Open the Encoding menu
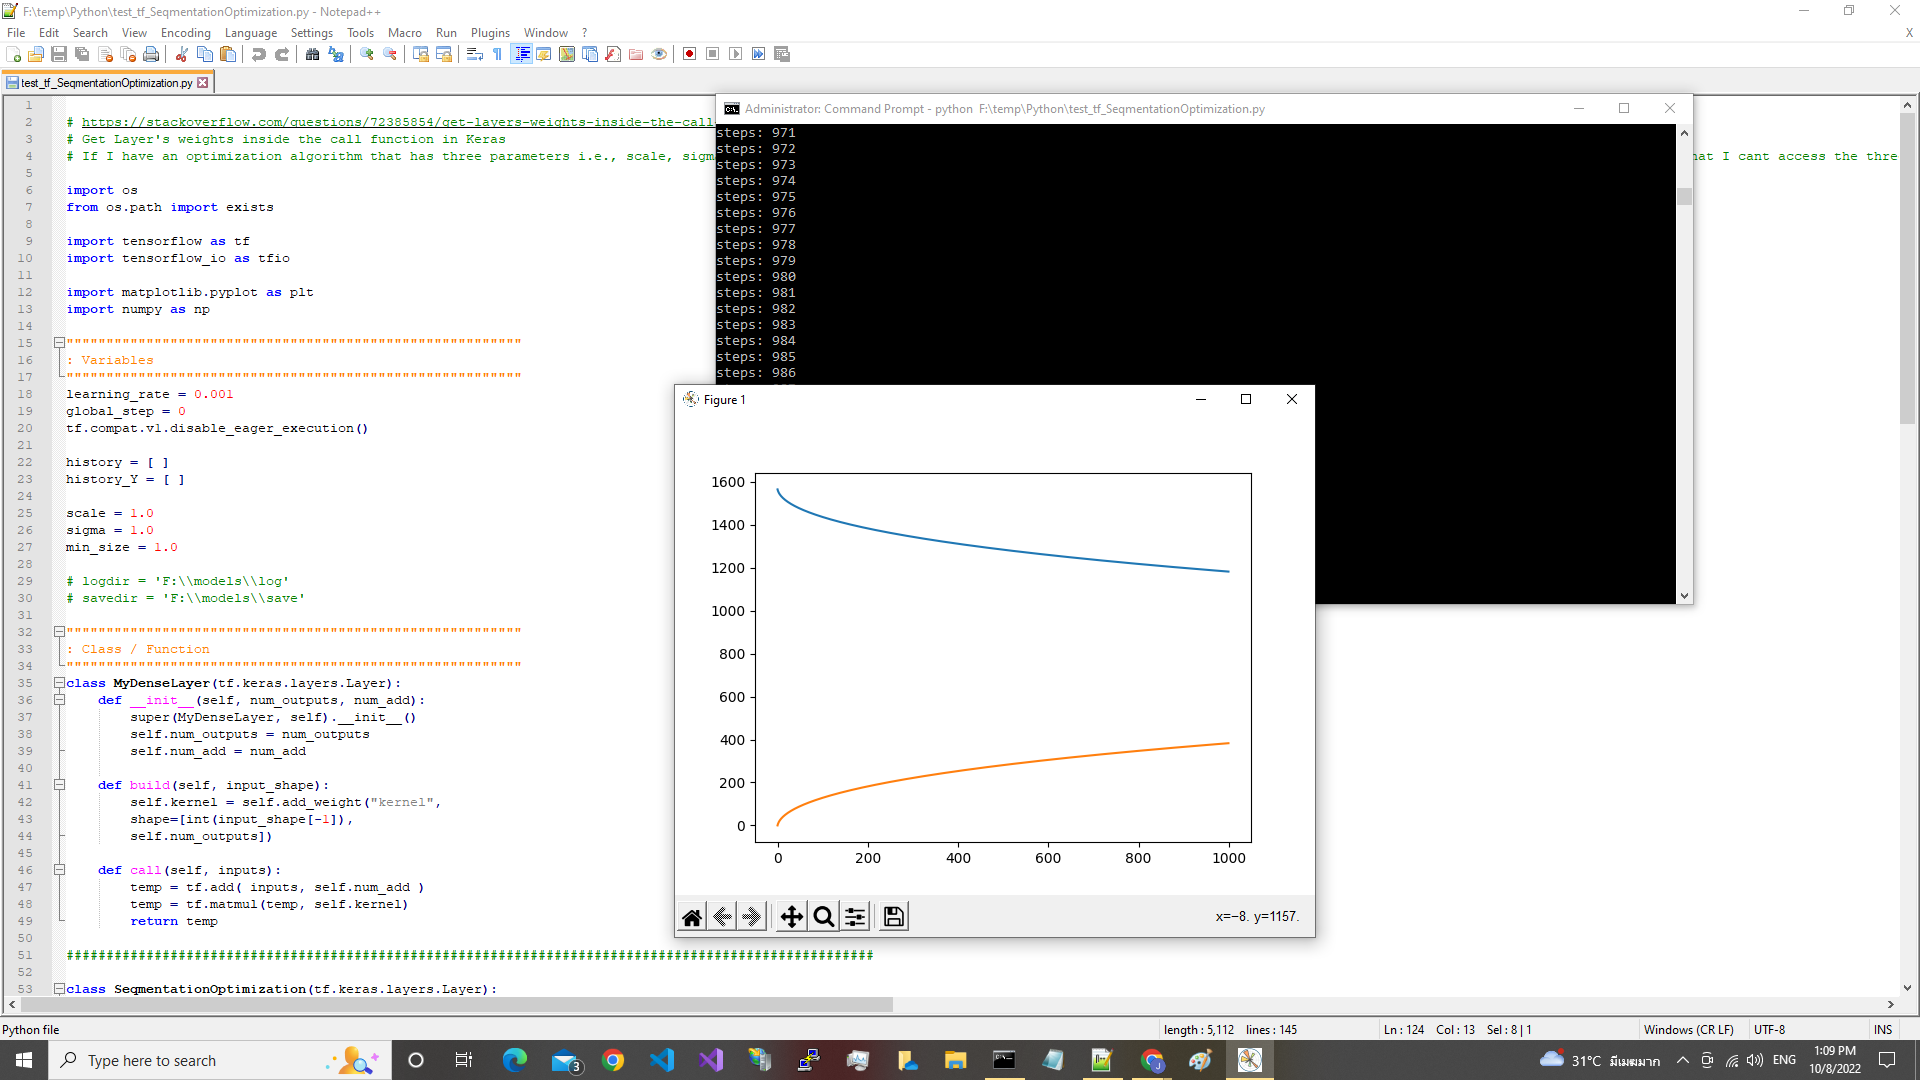The width and height of the screenshot is (1920, 1080). click(x=185, y=33)
